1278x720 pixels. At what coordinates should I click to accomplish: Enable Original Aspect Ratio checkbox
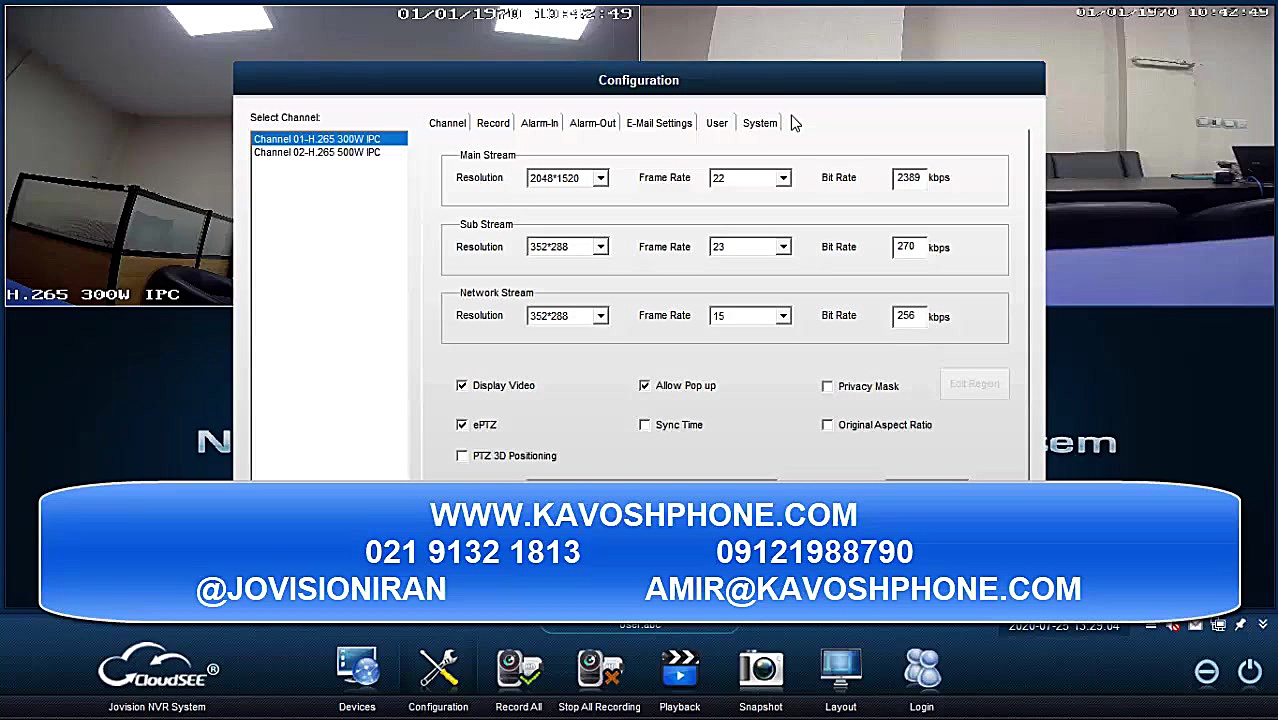(x=827, y=425)
